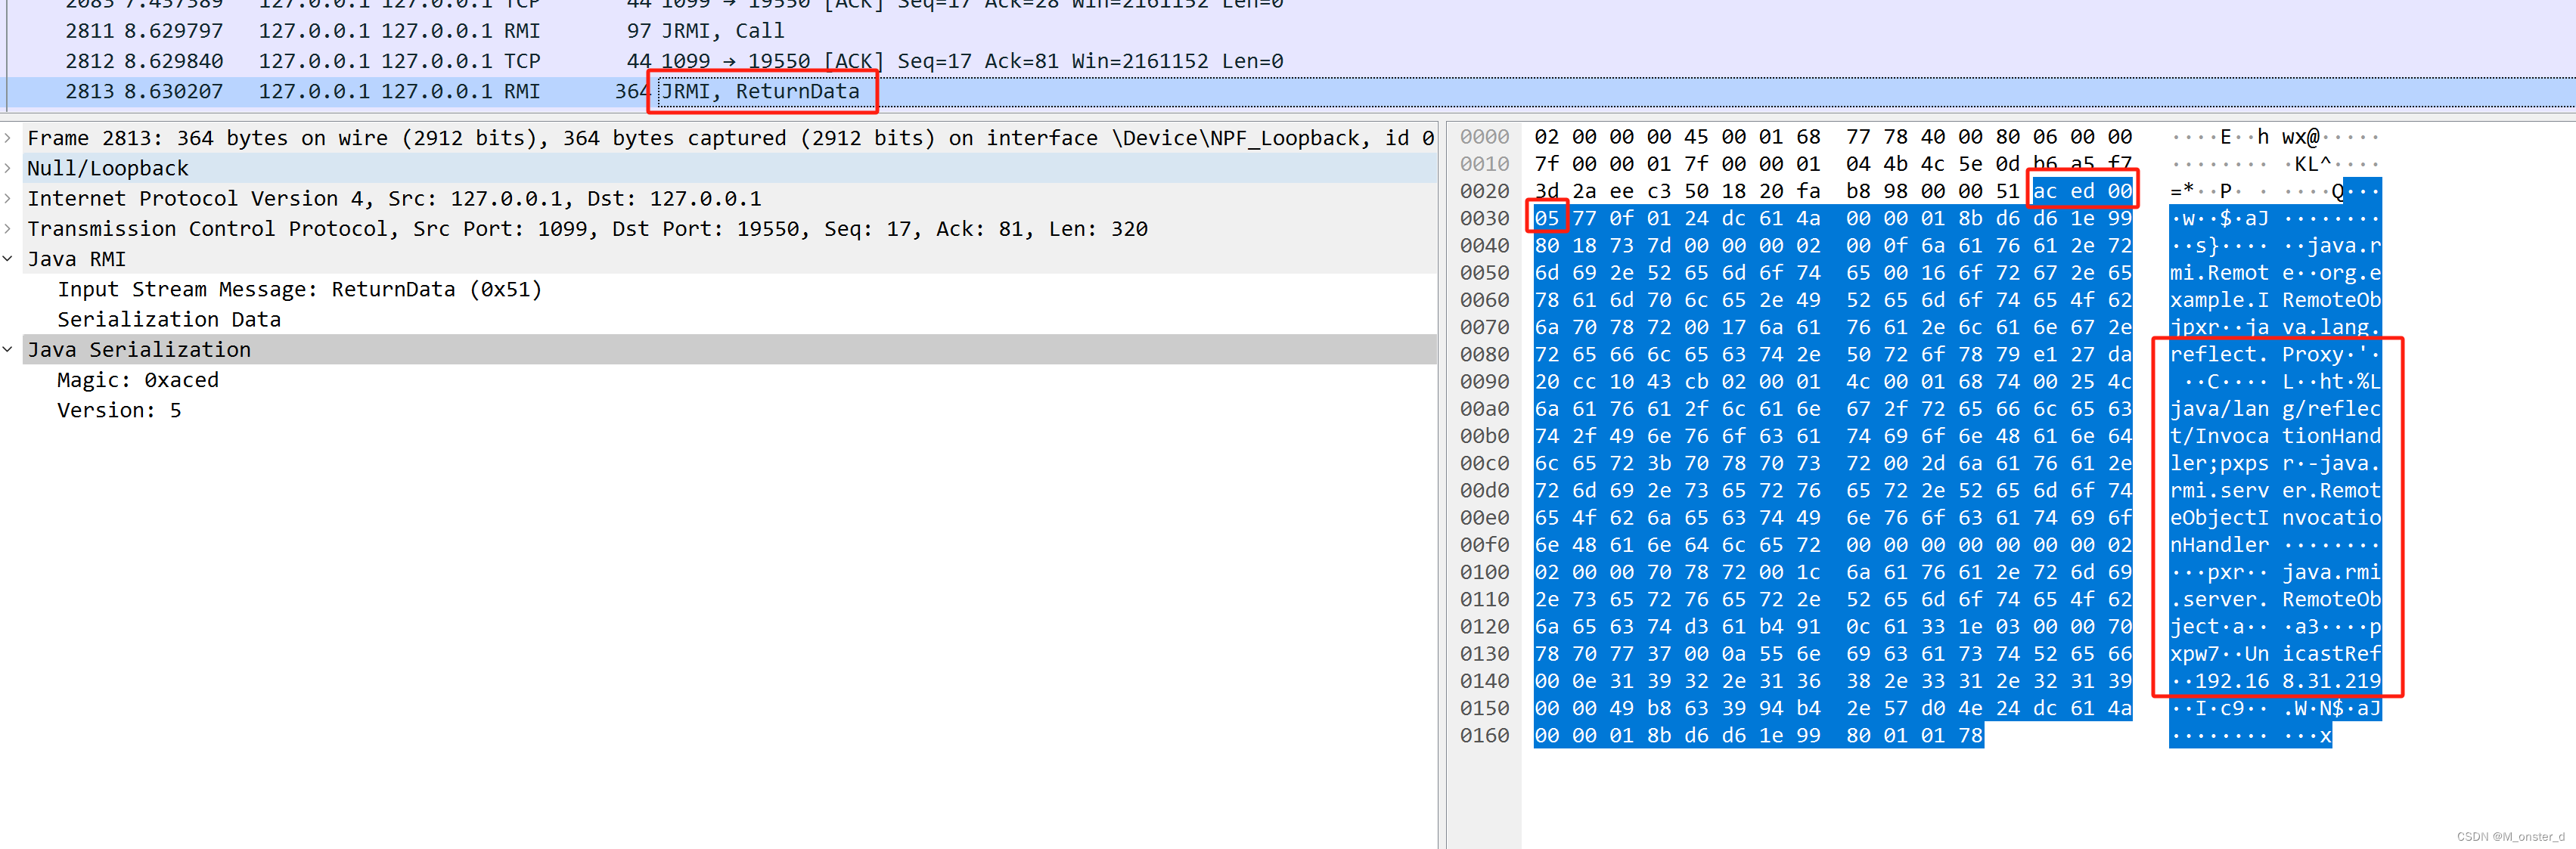Click hex offset 0020 row label
The height and width of the screenshot is (849, 2576).
(1484, 191)
